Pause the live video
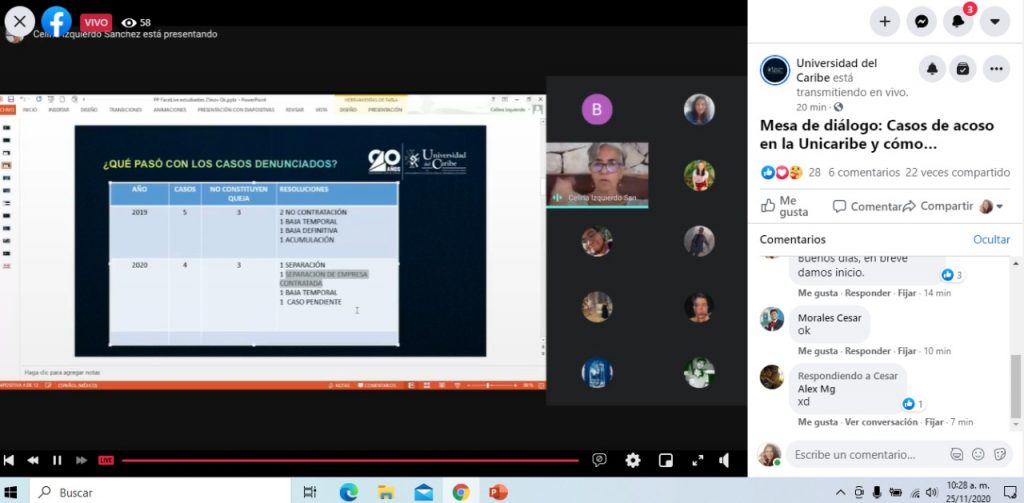 [x=57, y=460]
